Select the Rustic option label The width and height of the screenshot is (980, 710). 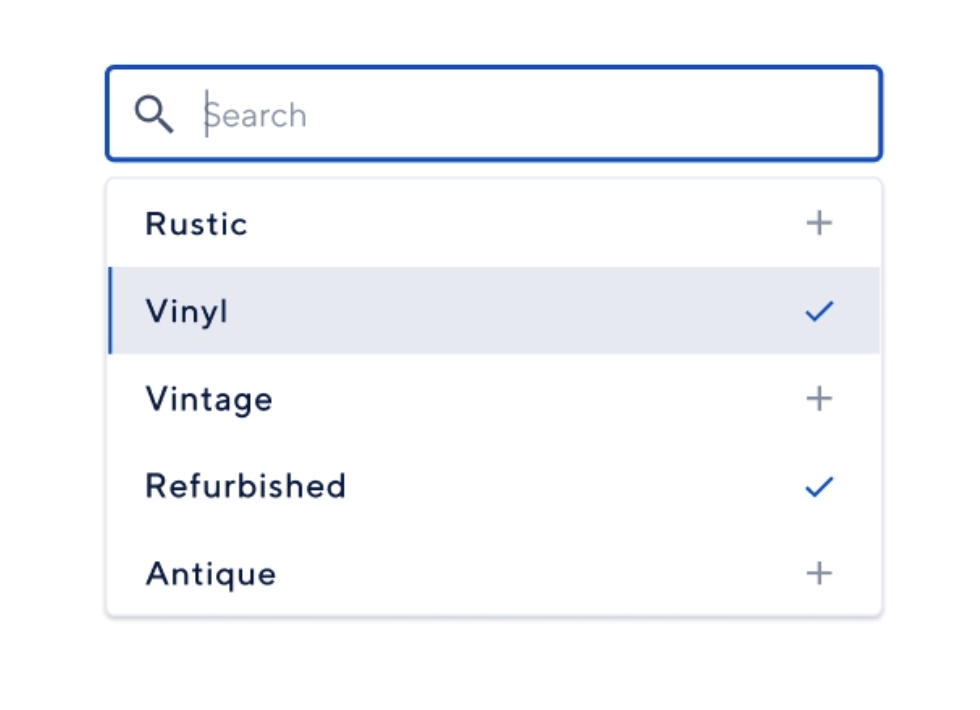click(196, 224)
